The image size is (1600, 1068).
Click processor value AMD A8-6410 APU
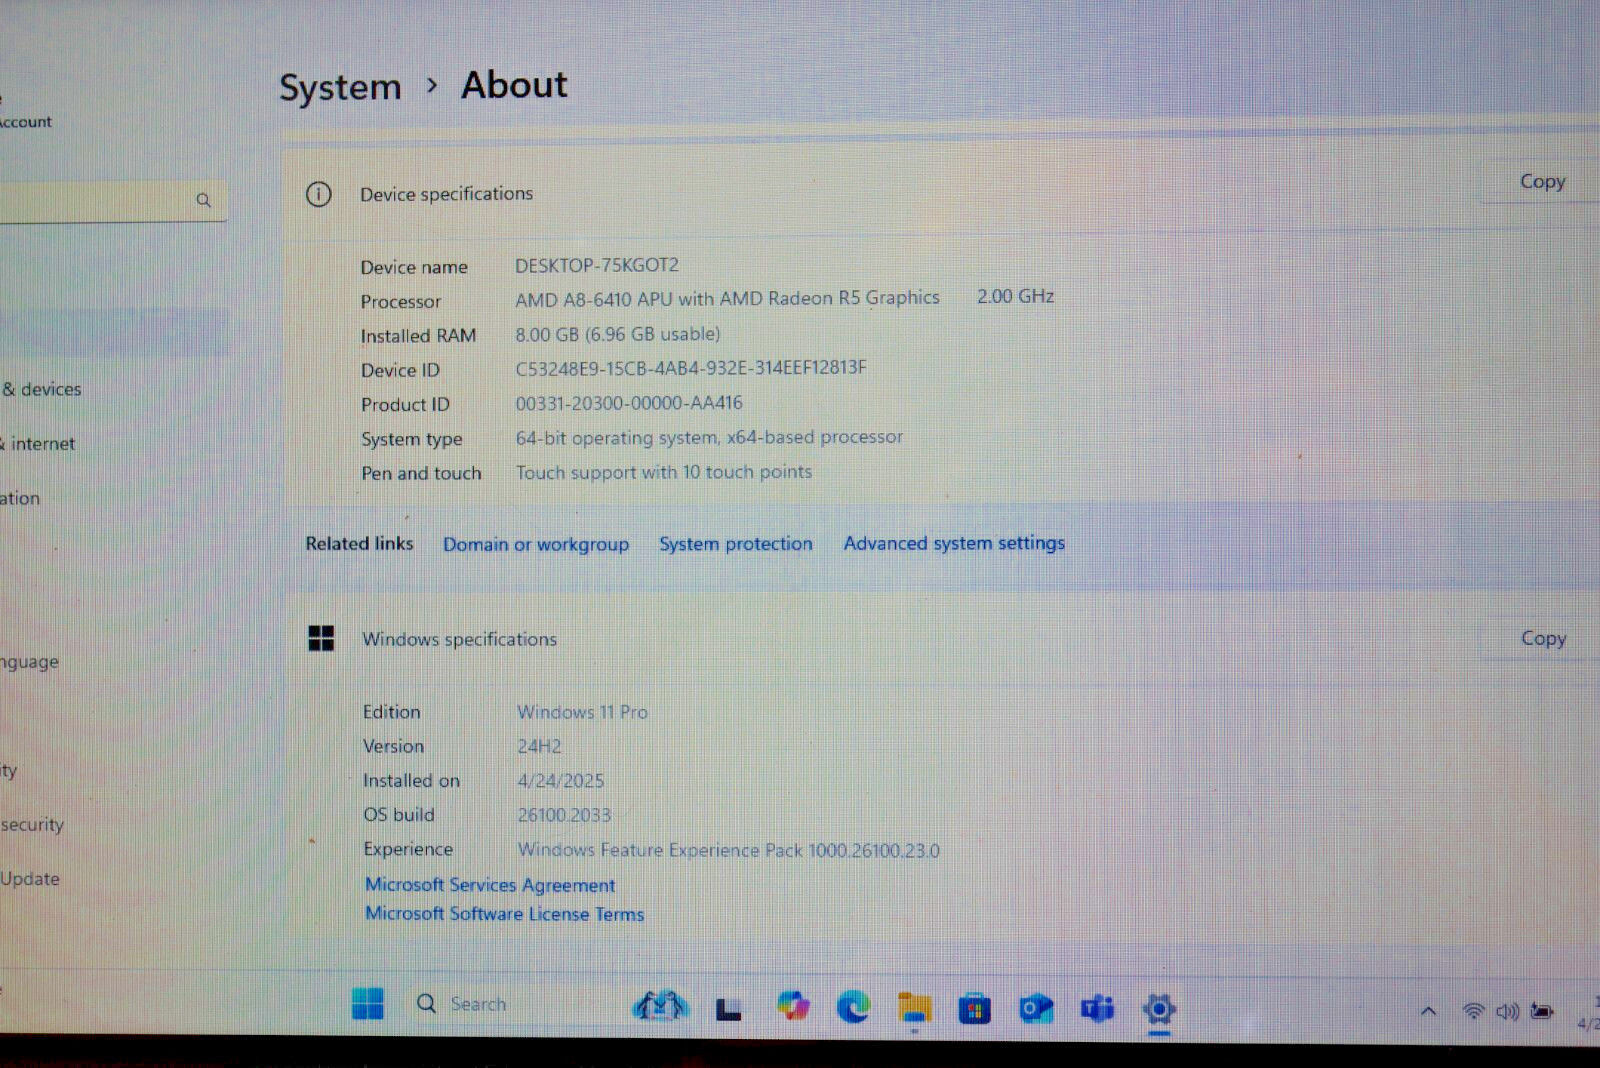[x=727, y=298]
